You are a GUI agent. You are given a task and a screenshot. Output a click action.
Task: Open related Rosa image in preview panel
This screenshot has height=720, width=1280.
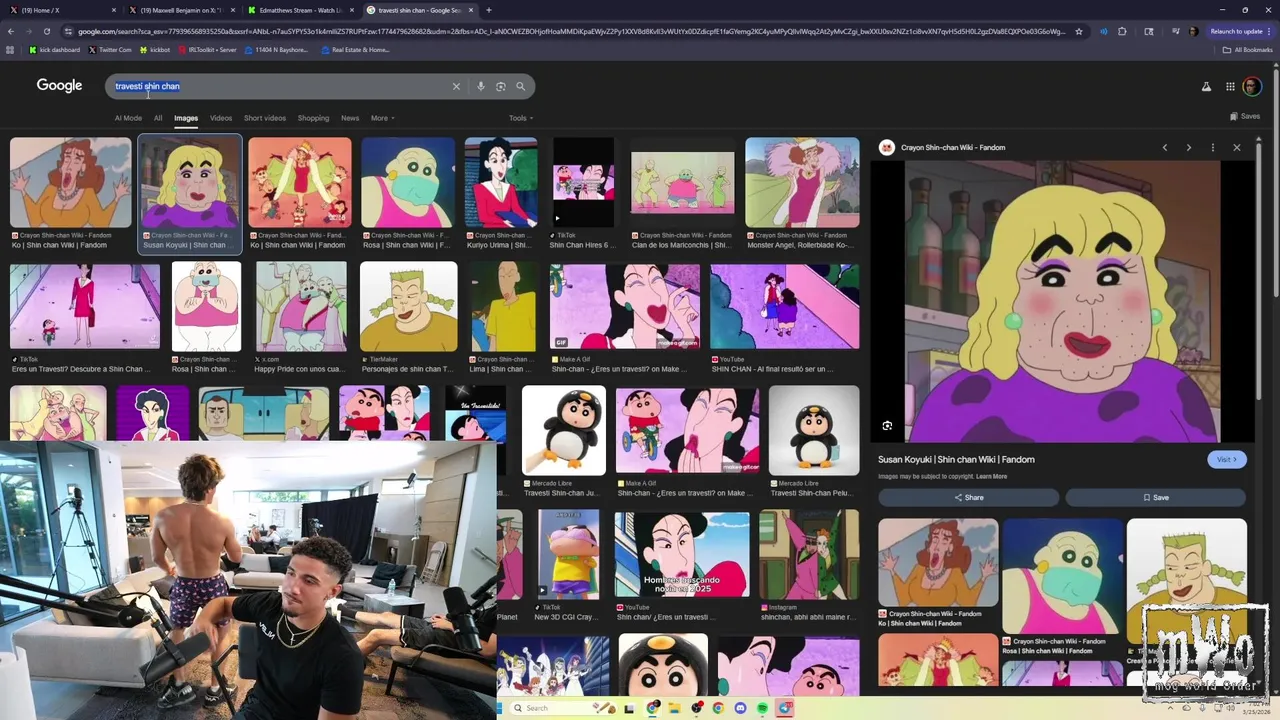click(x=1062, y=576)
